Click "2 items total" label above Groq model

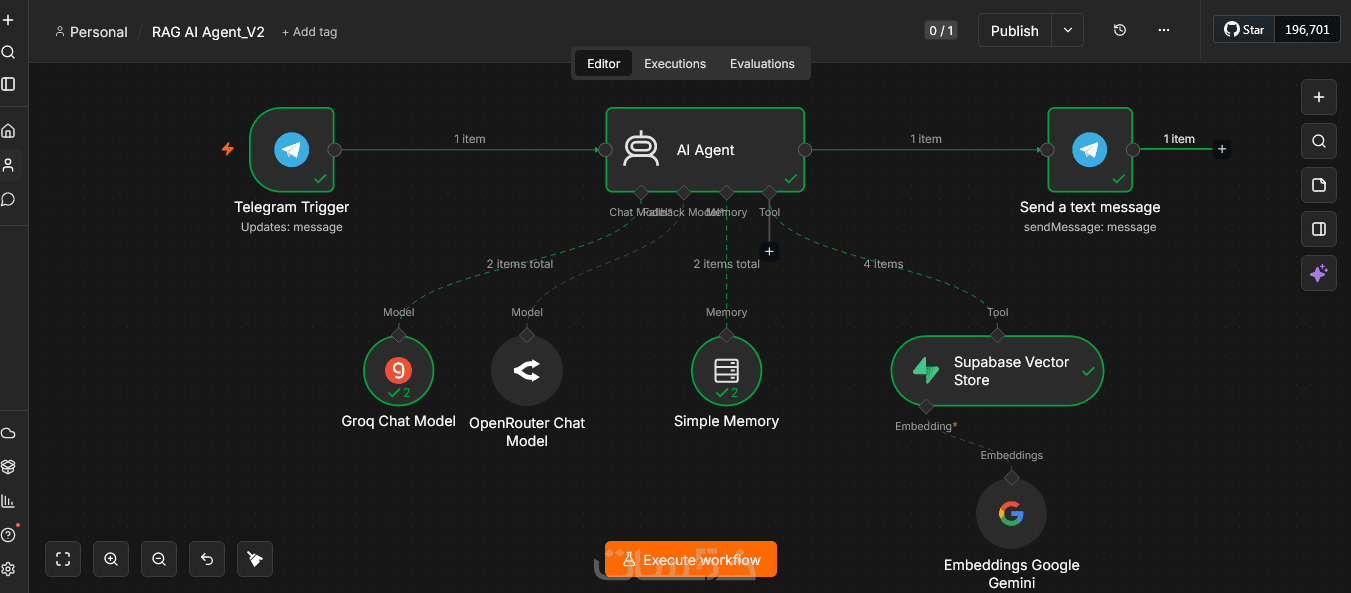pos(520,264)
